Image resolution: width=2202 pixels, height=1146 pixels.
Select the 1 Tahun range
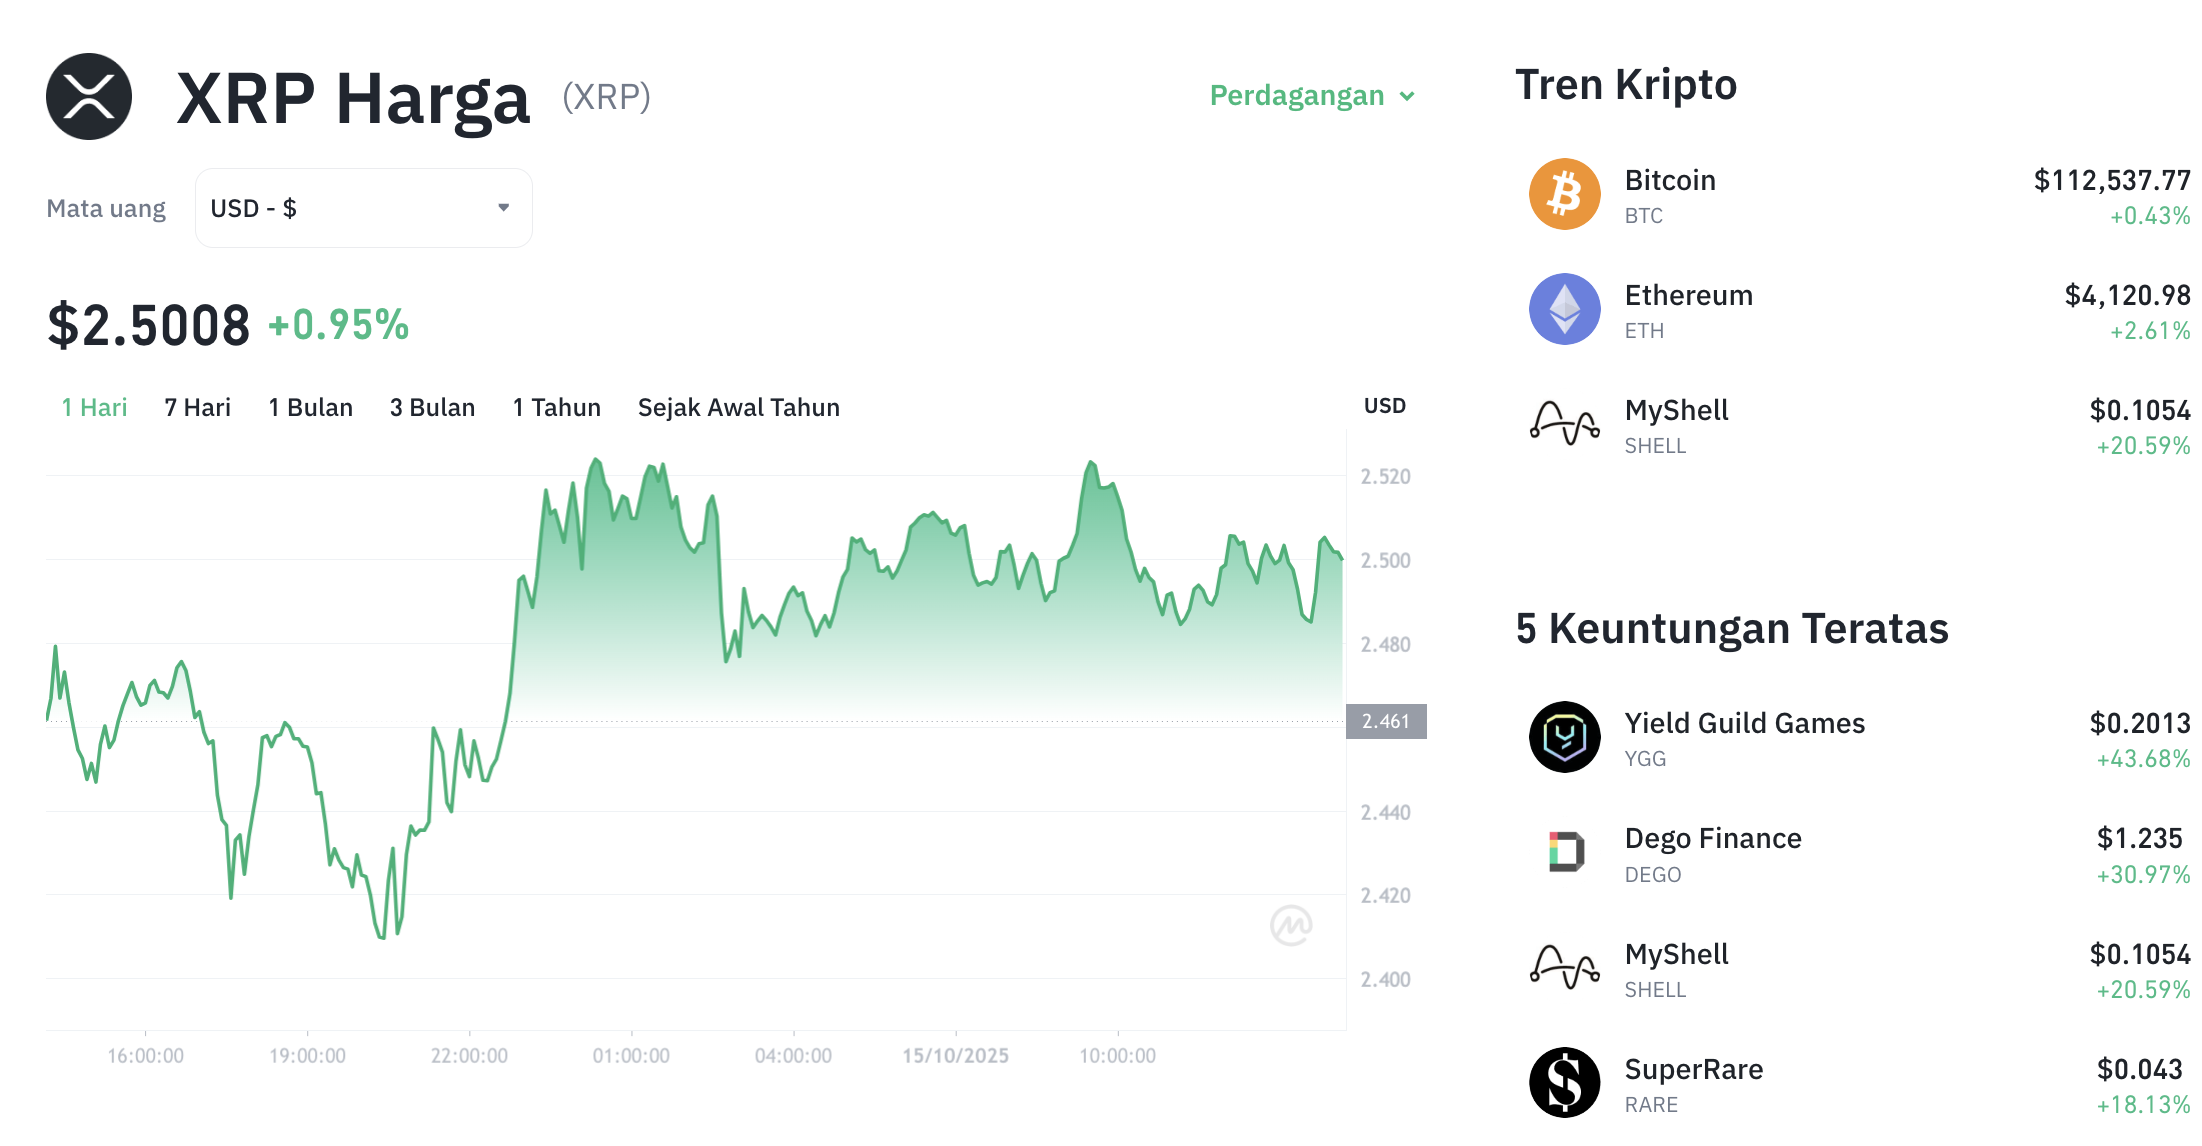pyautogui.click(x=556, y=408)
